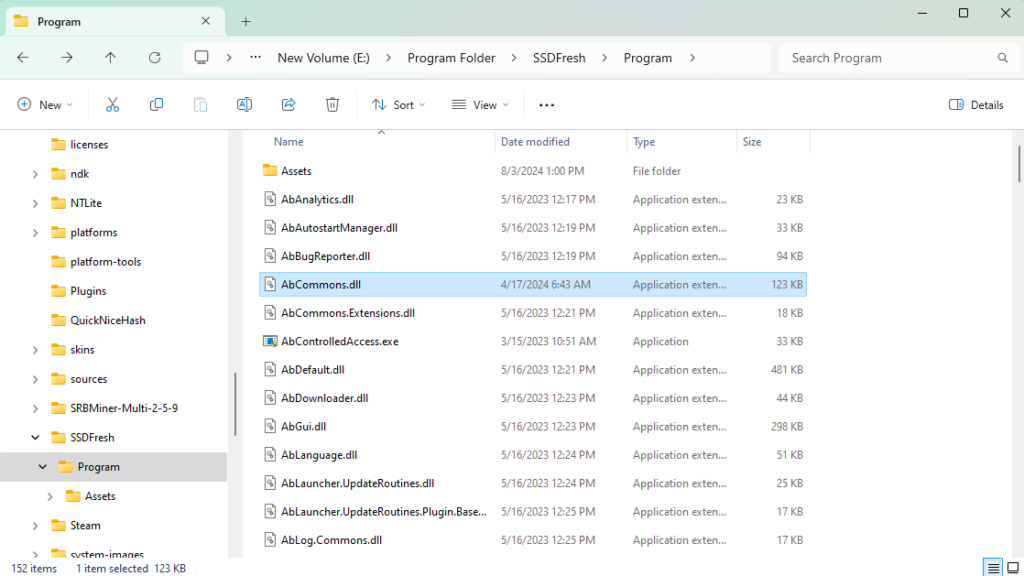Viewport: 1024px width, 576px height.
Task: Open the View dropdown menu
Action: [480, 105]
